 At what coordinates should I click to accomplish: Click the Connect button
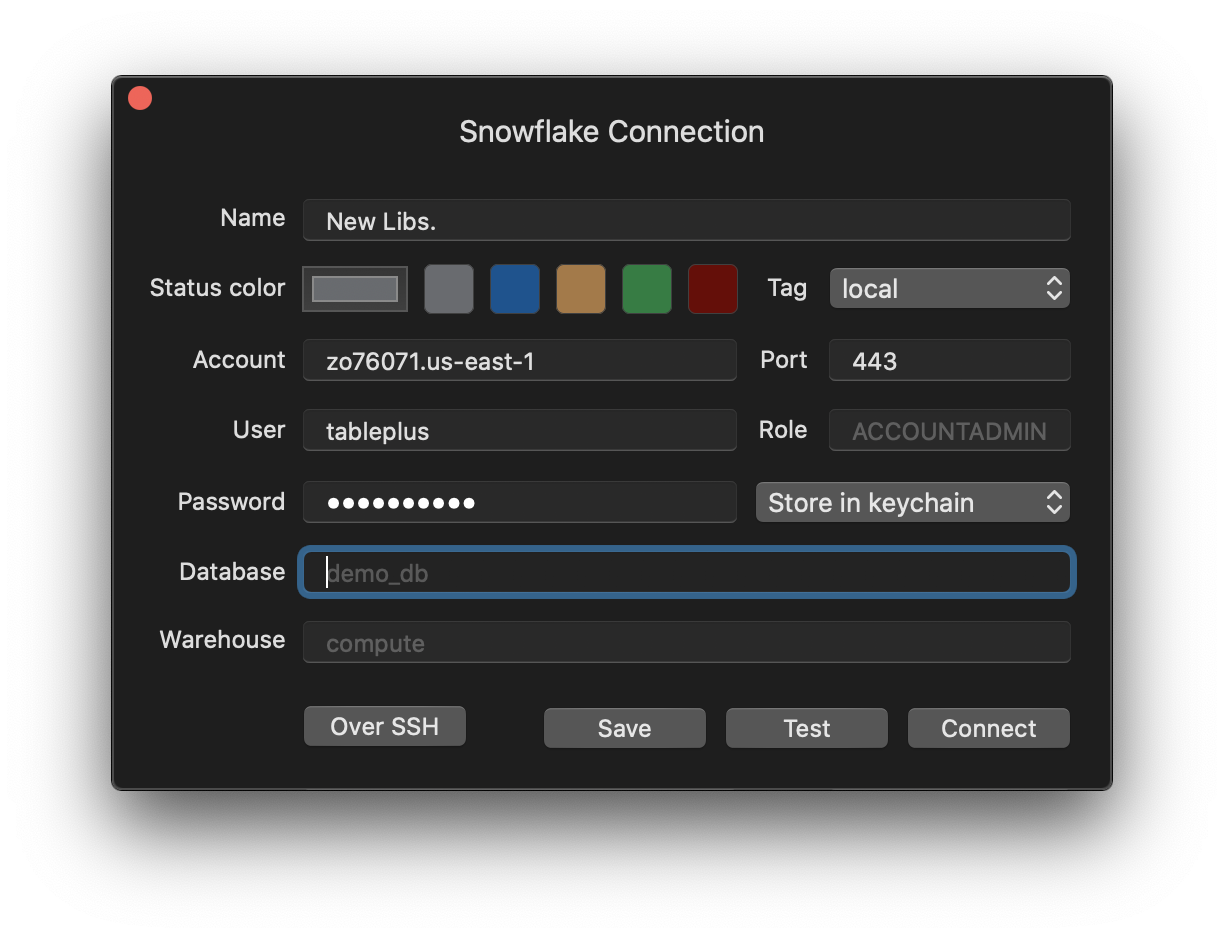988,728
